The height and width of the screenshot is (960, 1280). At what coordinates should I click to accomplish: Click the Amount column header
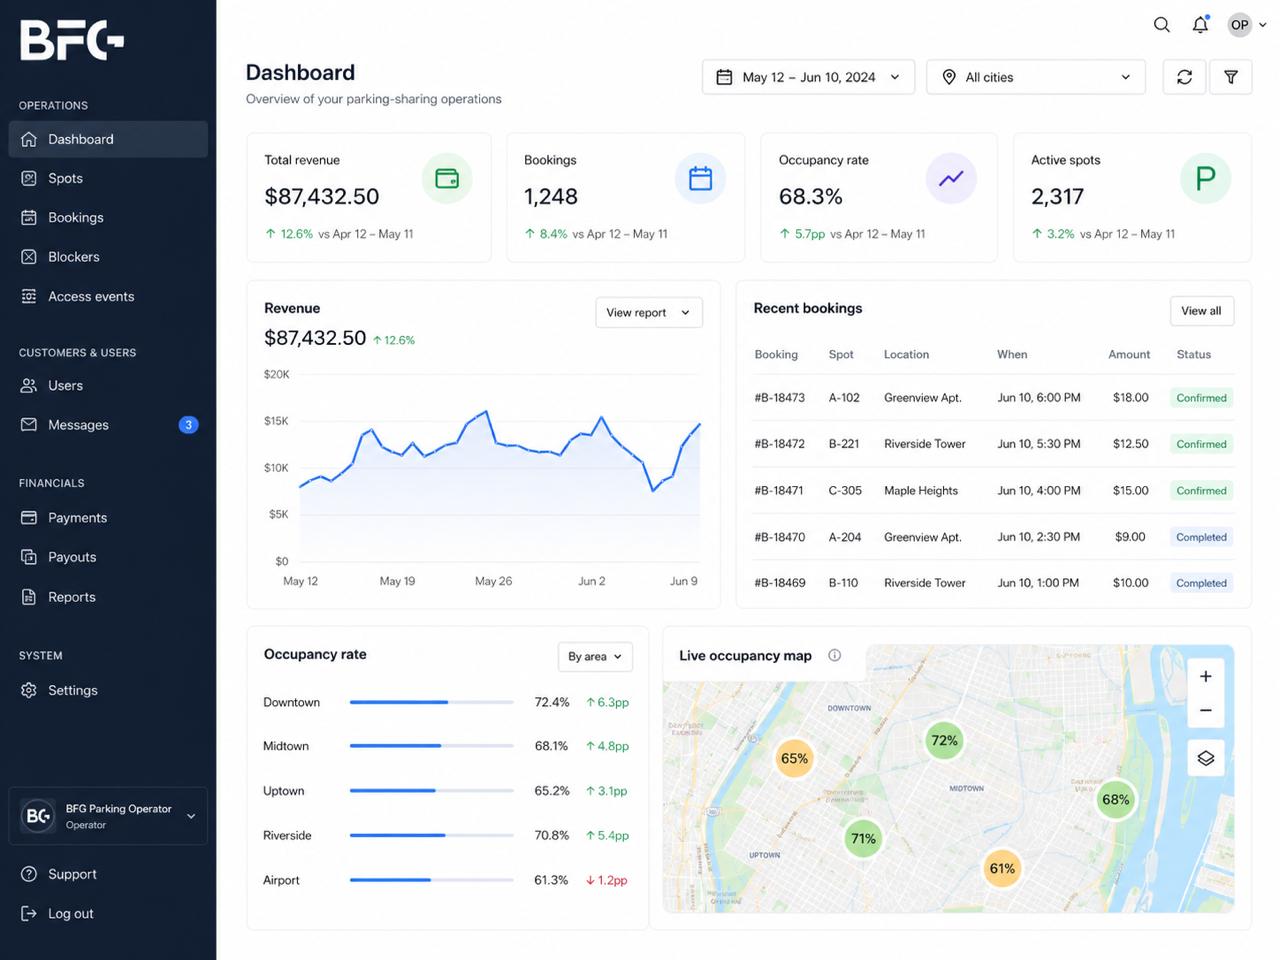pos(1129,355)
